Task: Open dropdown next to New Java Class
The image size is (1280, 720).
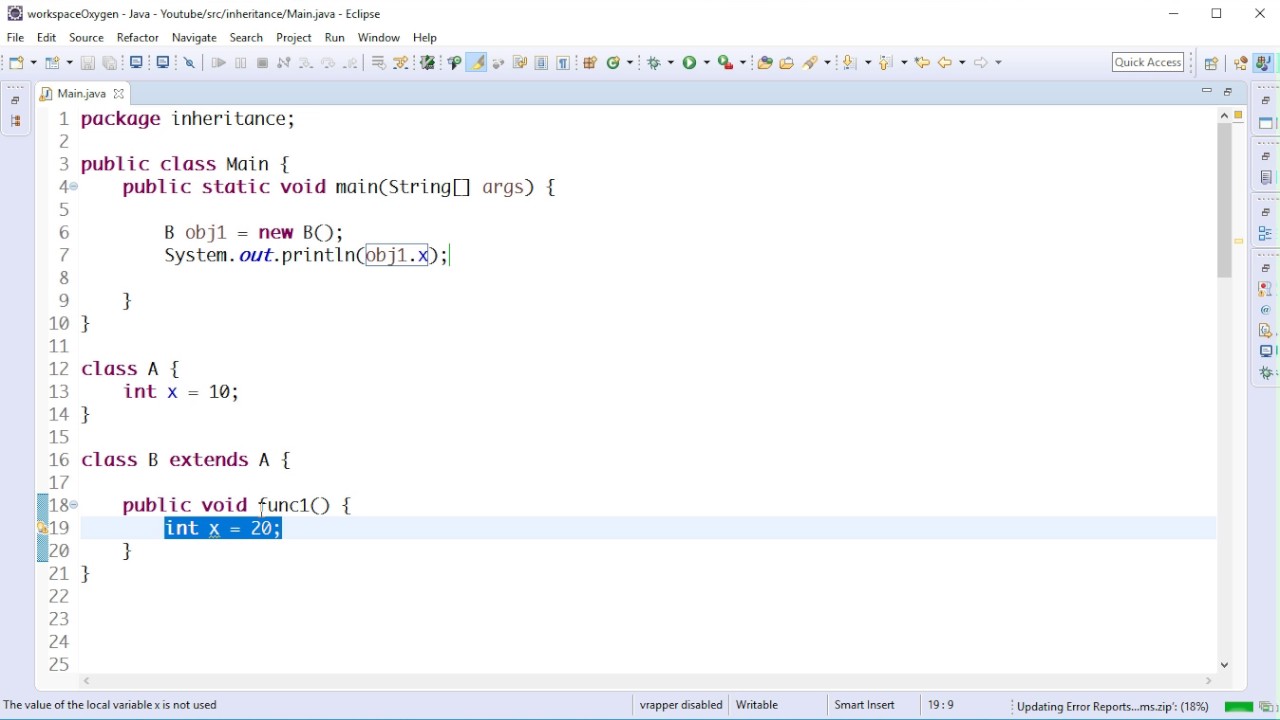Action: 630,62
